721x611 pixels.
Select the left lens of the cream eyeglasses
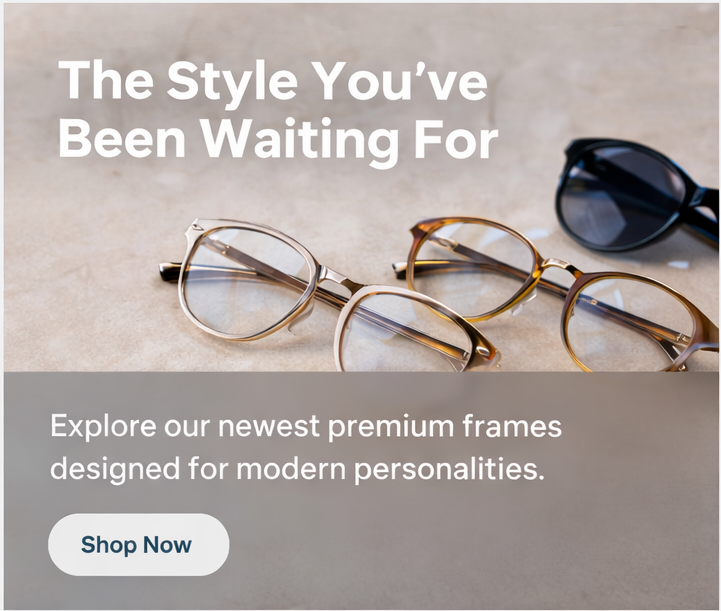point(245,281)
